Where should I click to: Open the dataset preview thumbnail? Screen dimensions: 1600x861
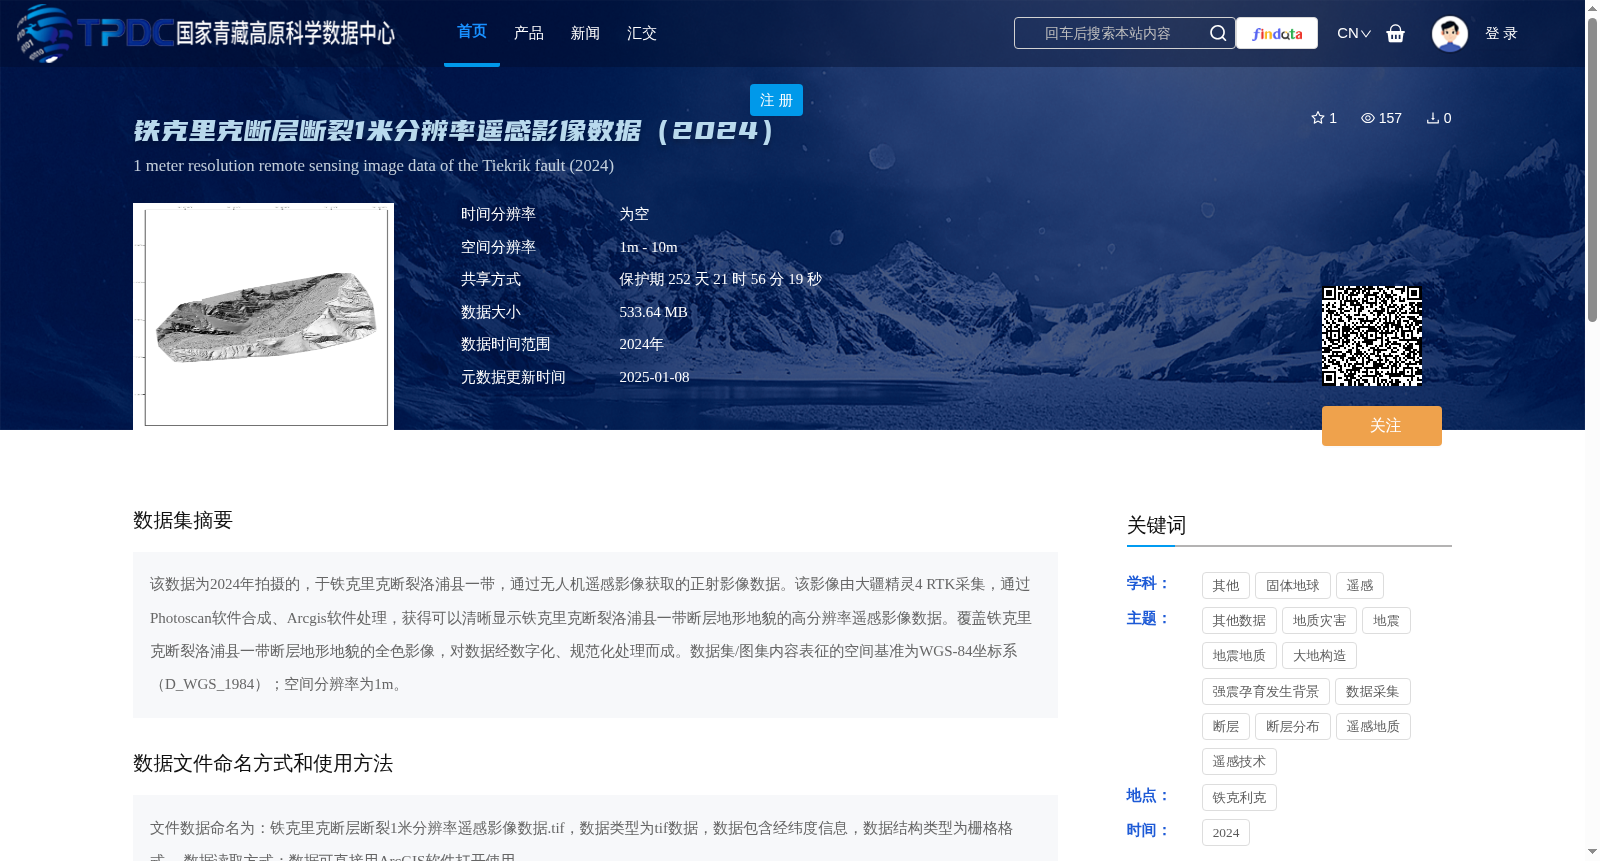point(263,316)
